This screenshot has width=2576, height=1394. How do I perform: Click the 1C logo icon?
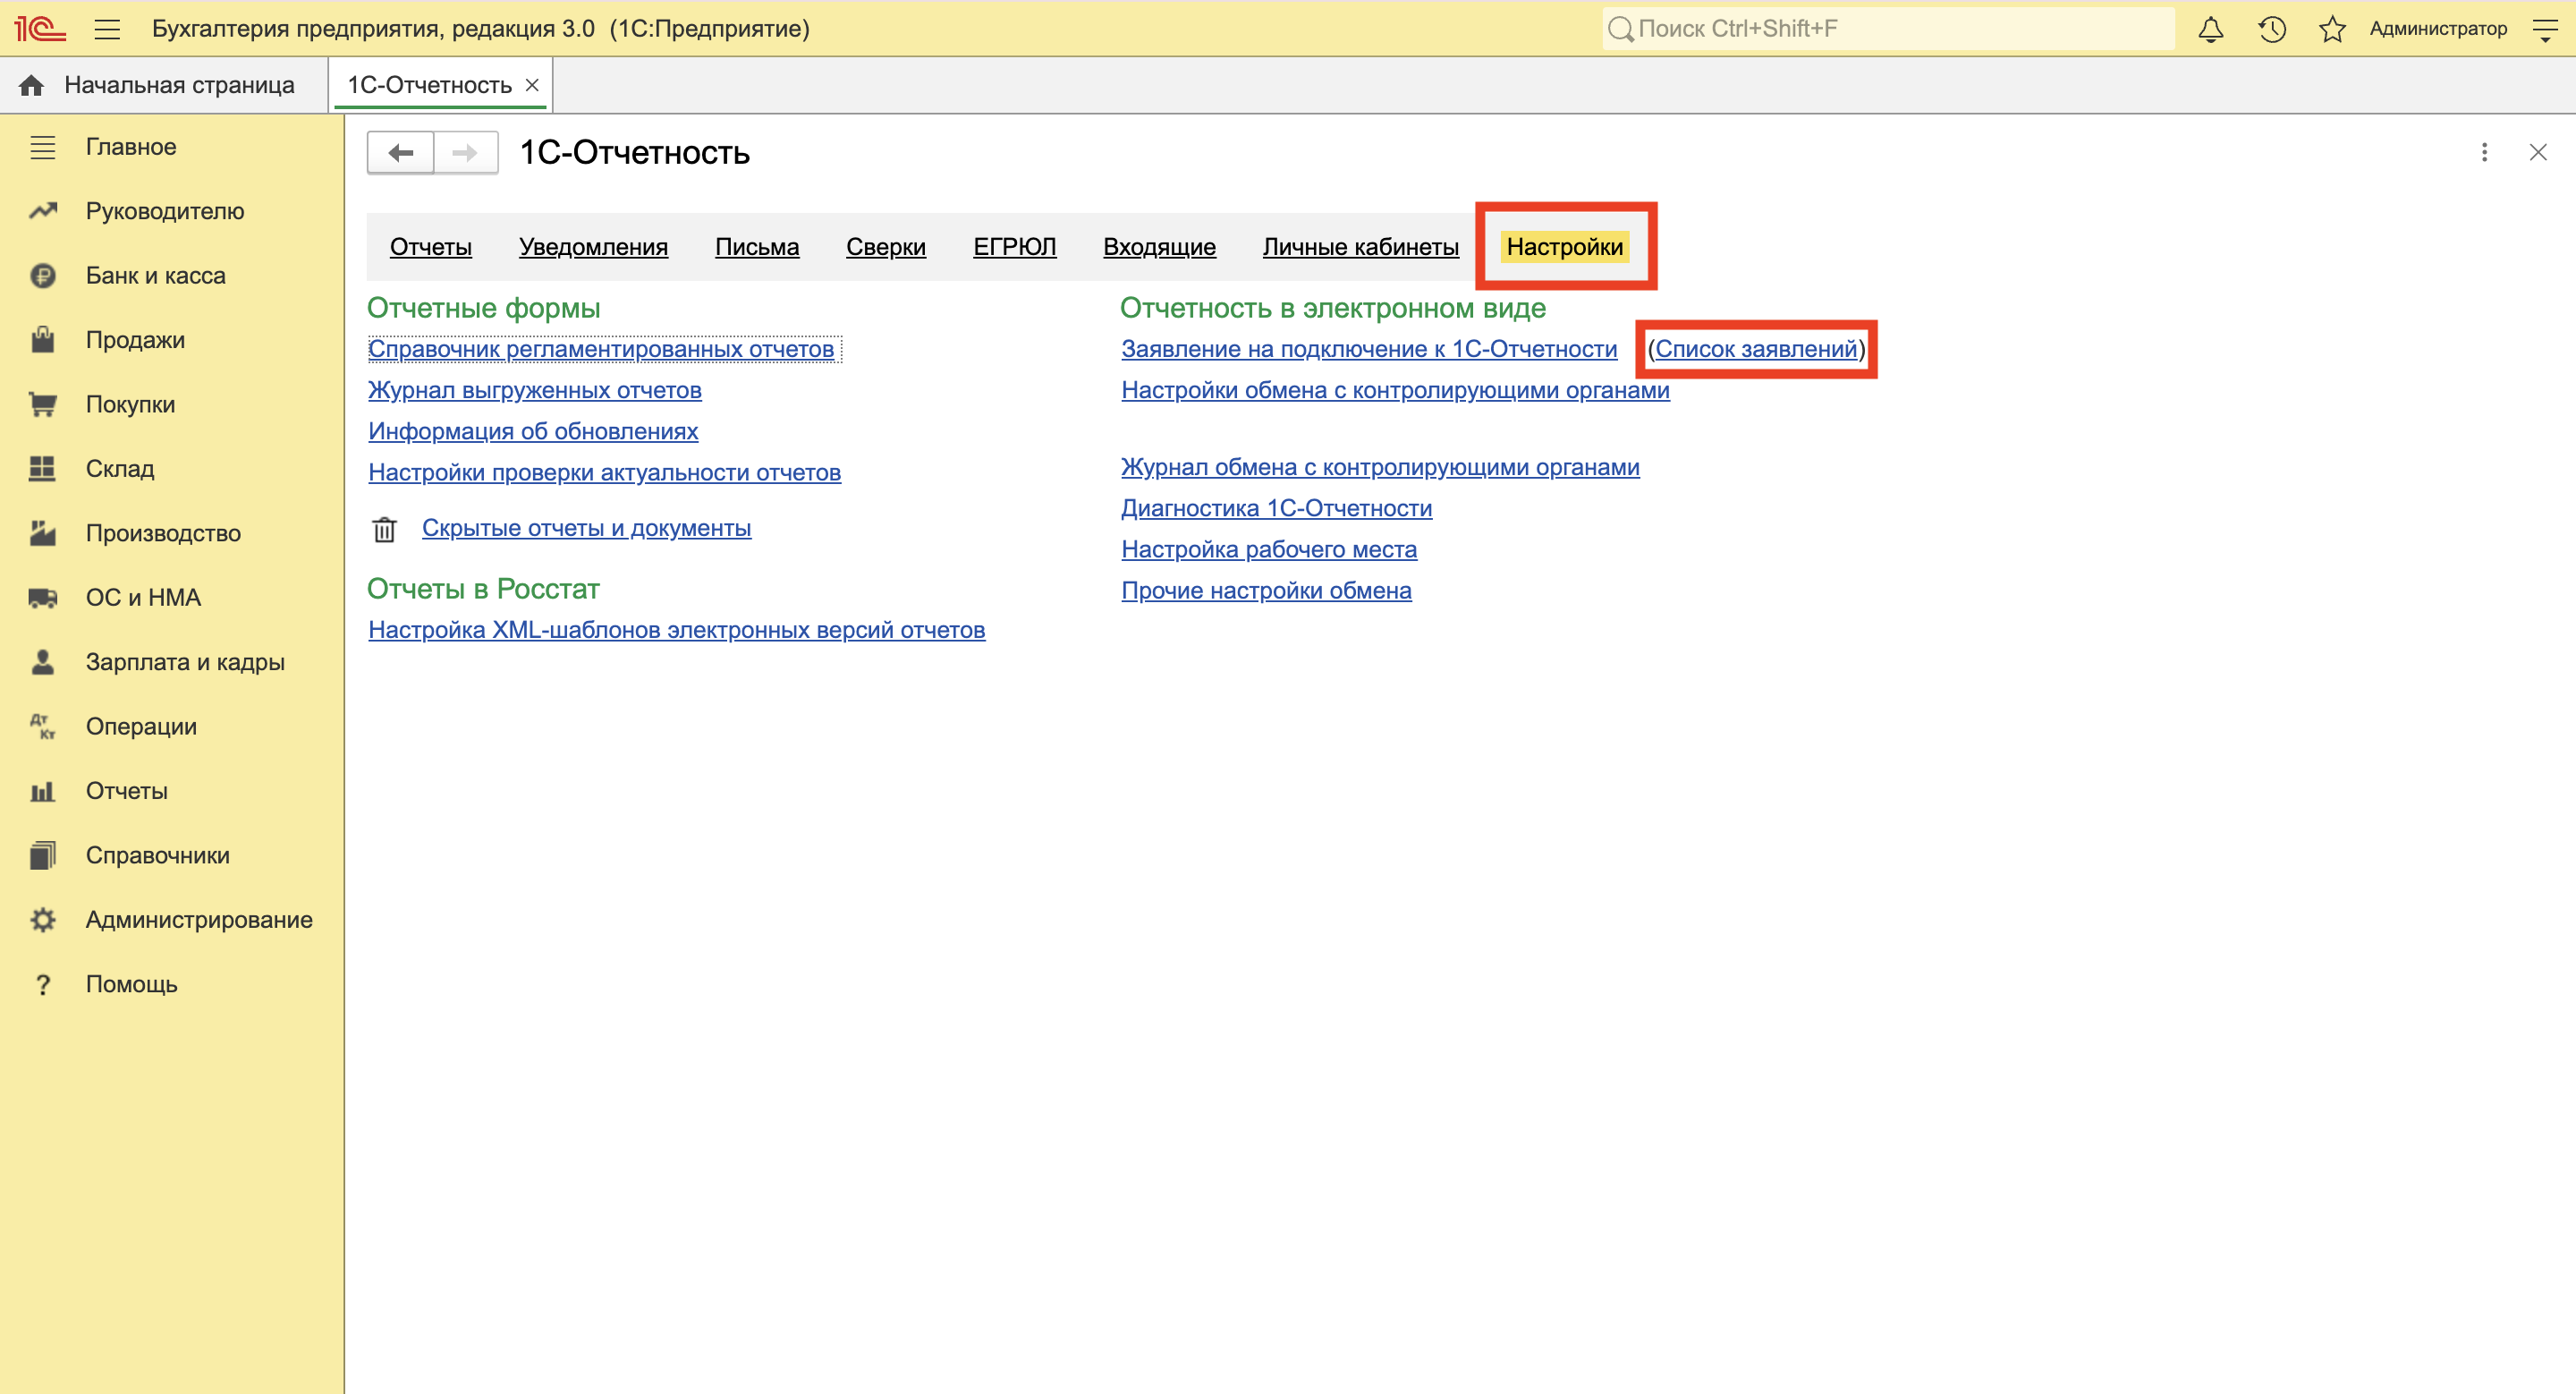coord(39,28)
